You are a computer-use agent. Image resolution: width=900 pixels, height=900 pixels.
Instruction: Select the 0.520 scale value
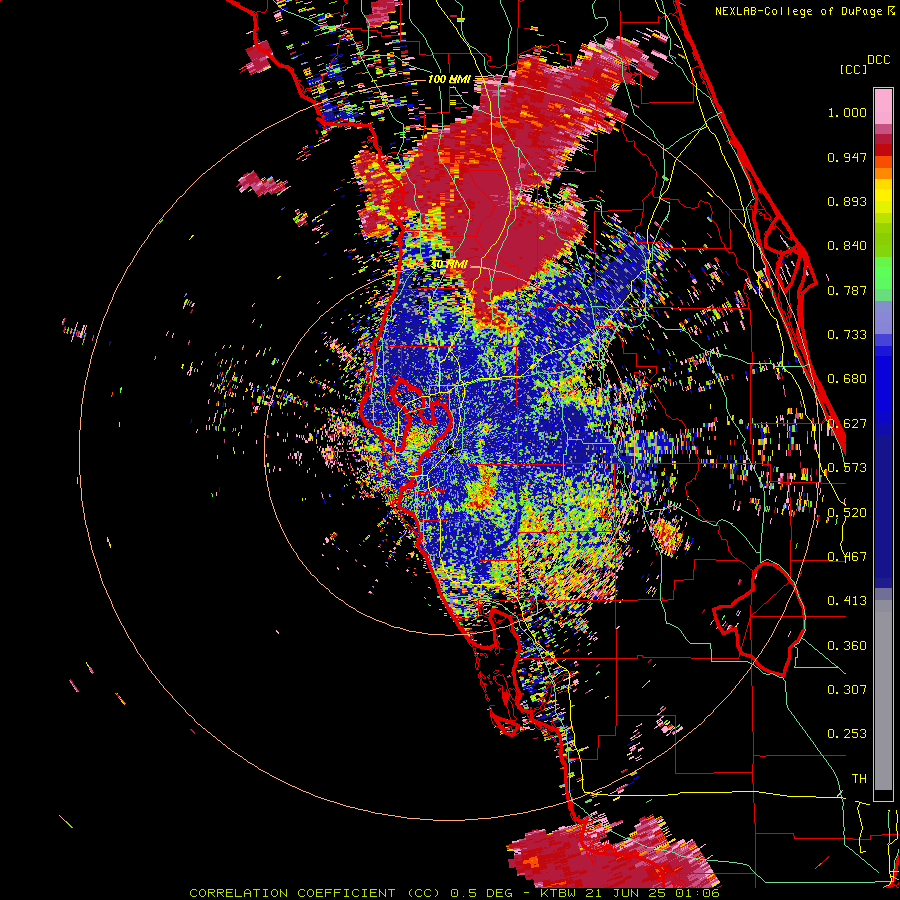click(847, 513)
